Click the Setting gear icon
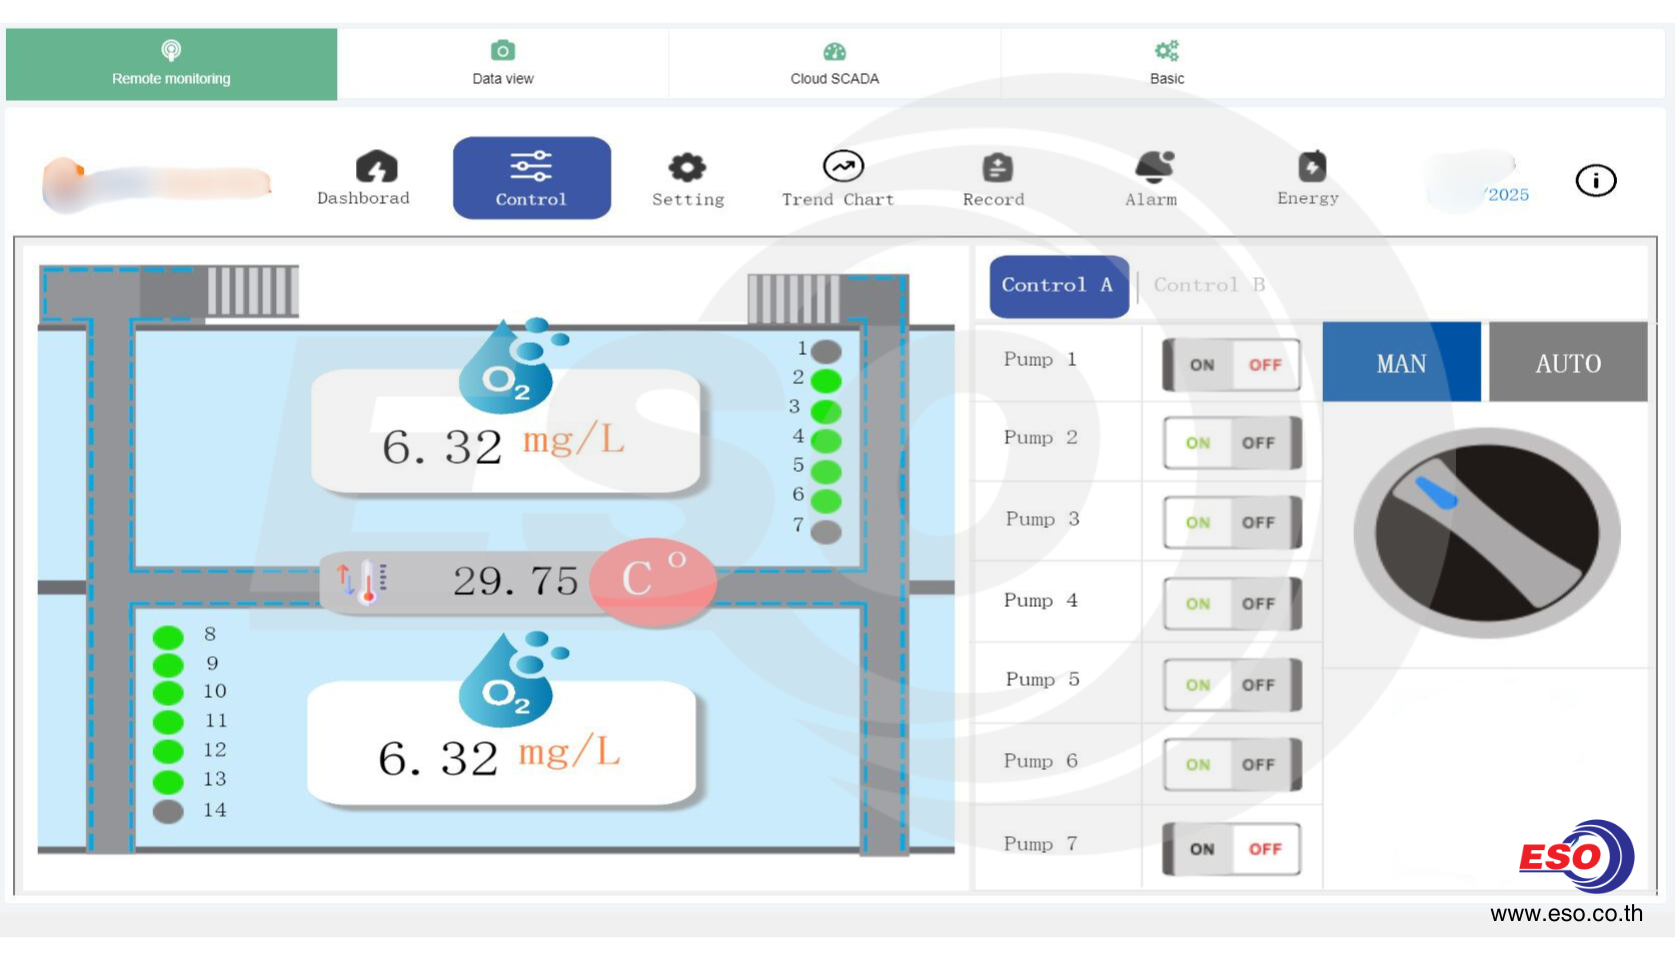Viewport: 1675px width, 960px height. [687, 167]
